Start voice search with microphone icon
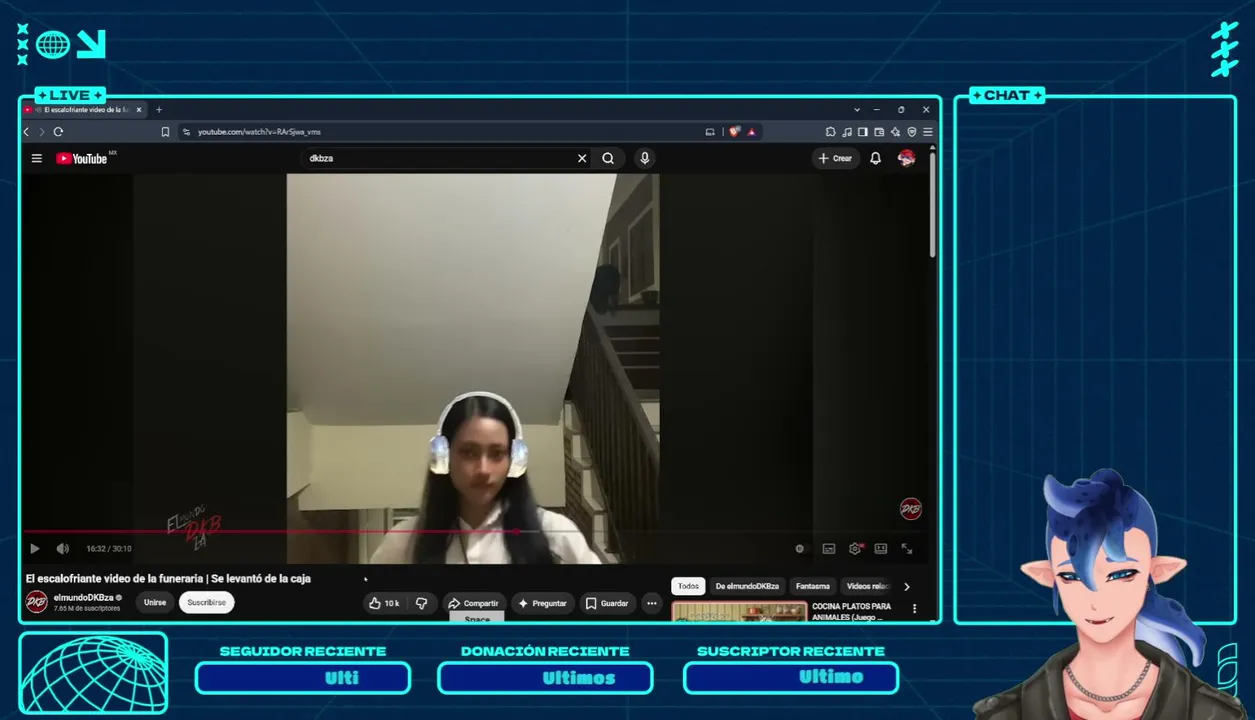 (x=645, y=158)
